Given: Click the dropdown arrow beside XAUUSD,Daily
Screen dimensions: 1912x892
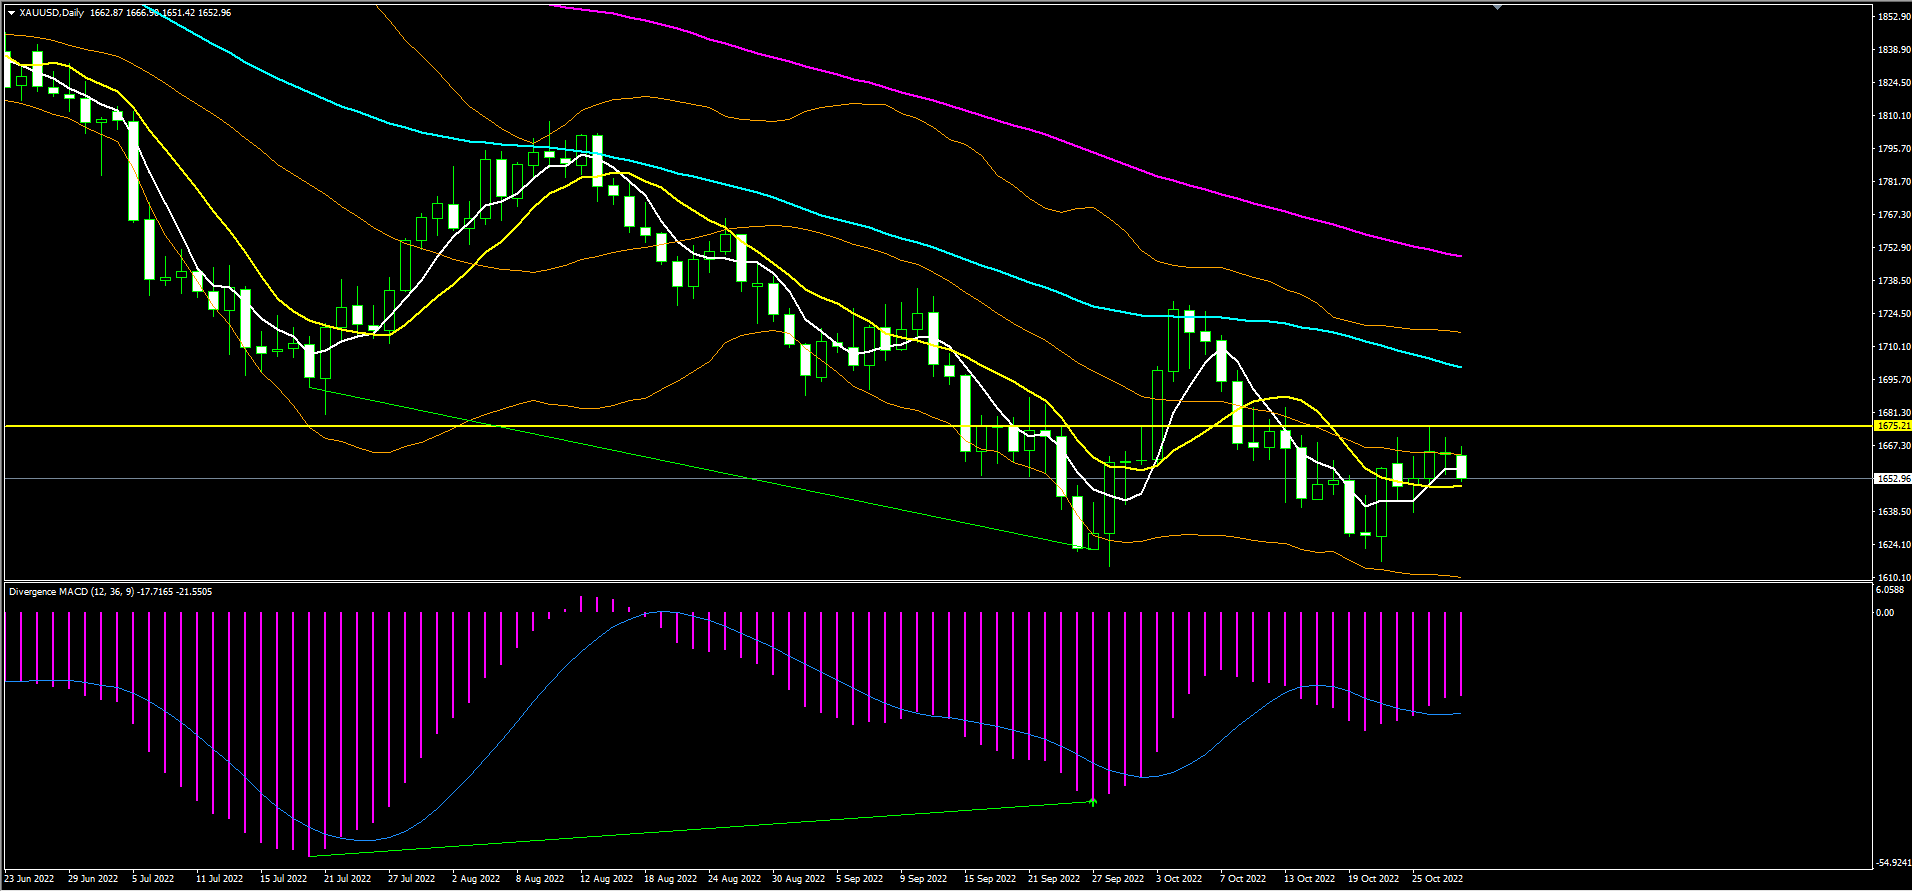Looking at the screenshot, I should (11, 13).
